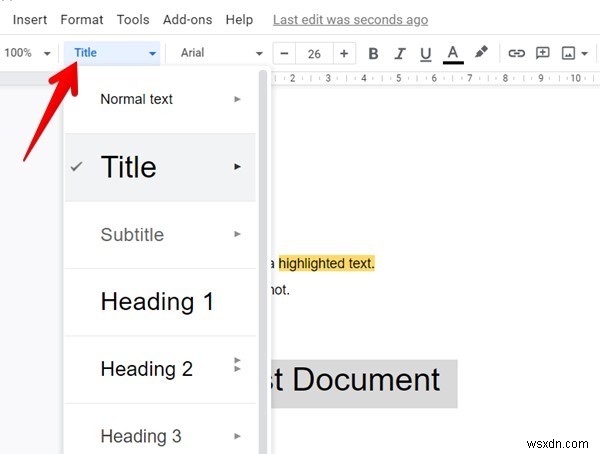The image size is (600, 454).
Task: Choose the Subtitle style
Action: click(160, 235)
